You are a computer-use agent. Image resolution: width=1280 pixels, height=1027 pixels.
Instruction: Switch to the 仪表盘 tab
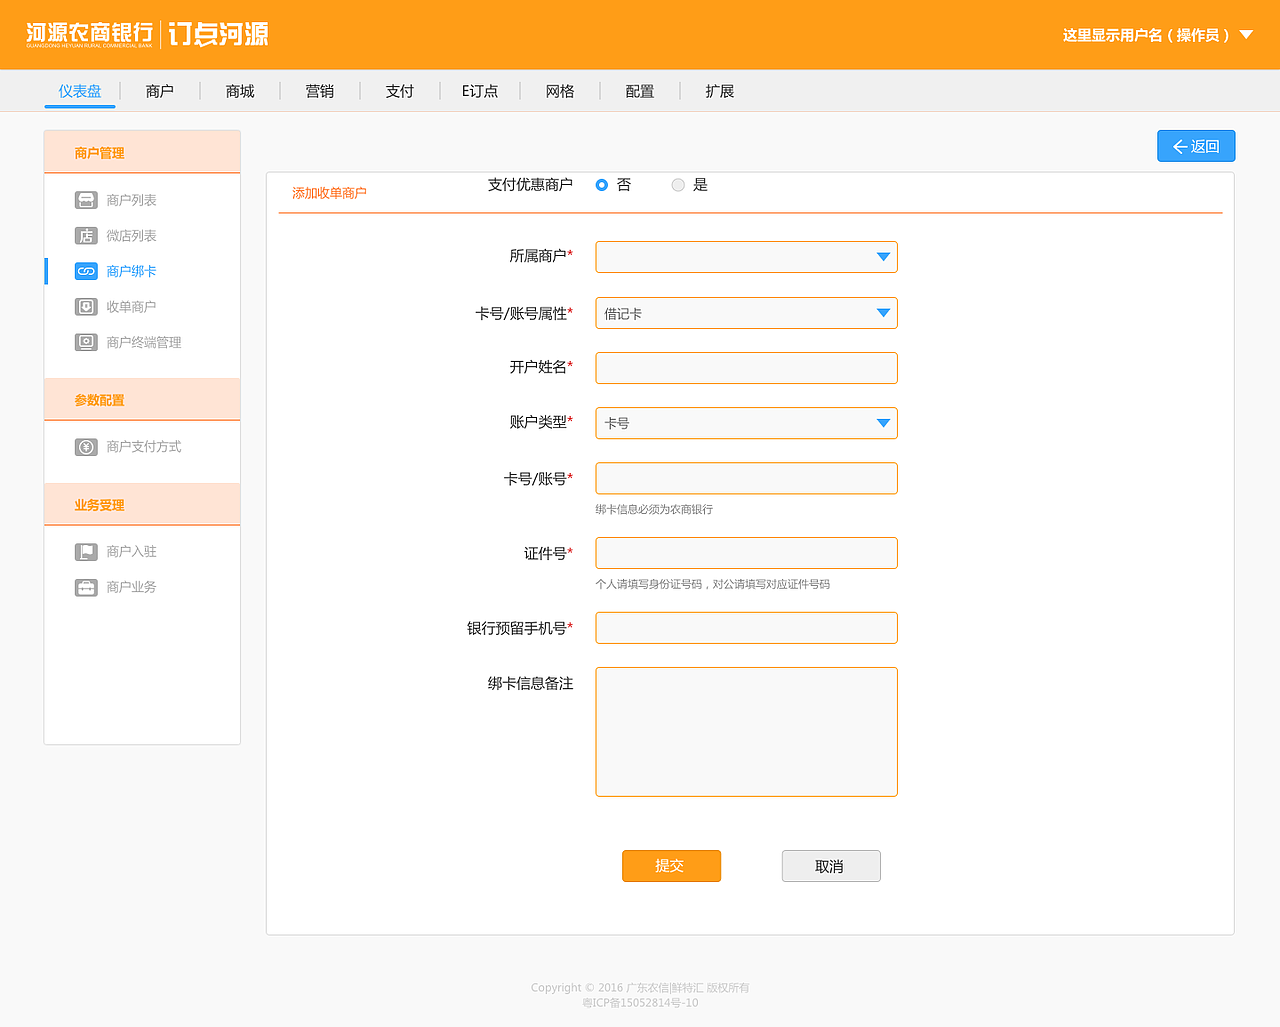[x=80, y=91]
